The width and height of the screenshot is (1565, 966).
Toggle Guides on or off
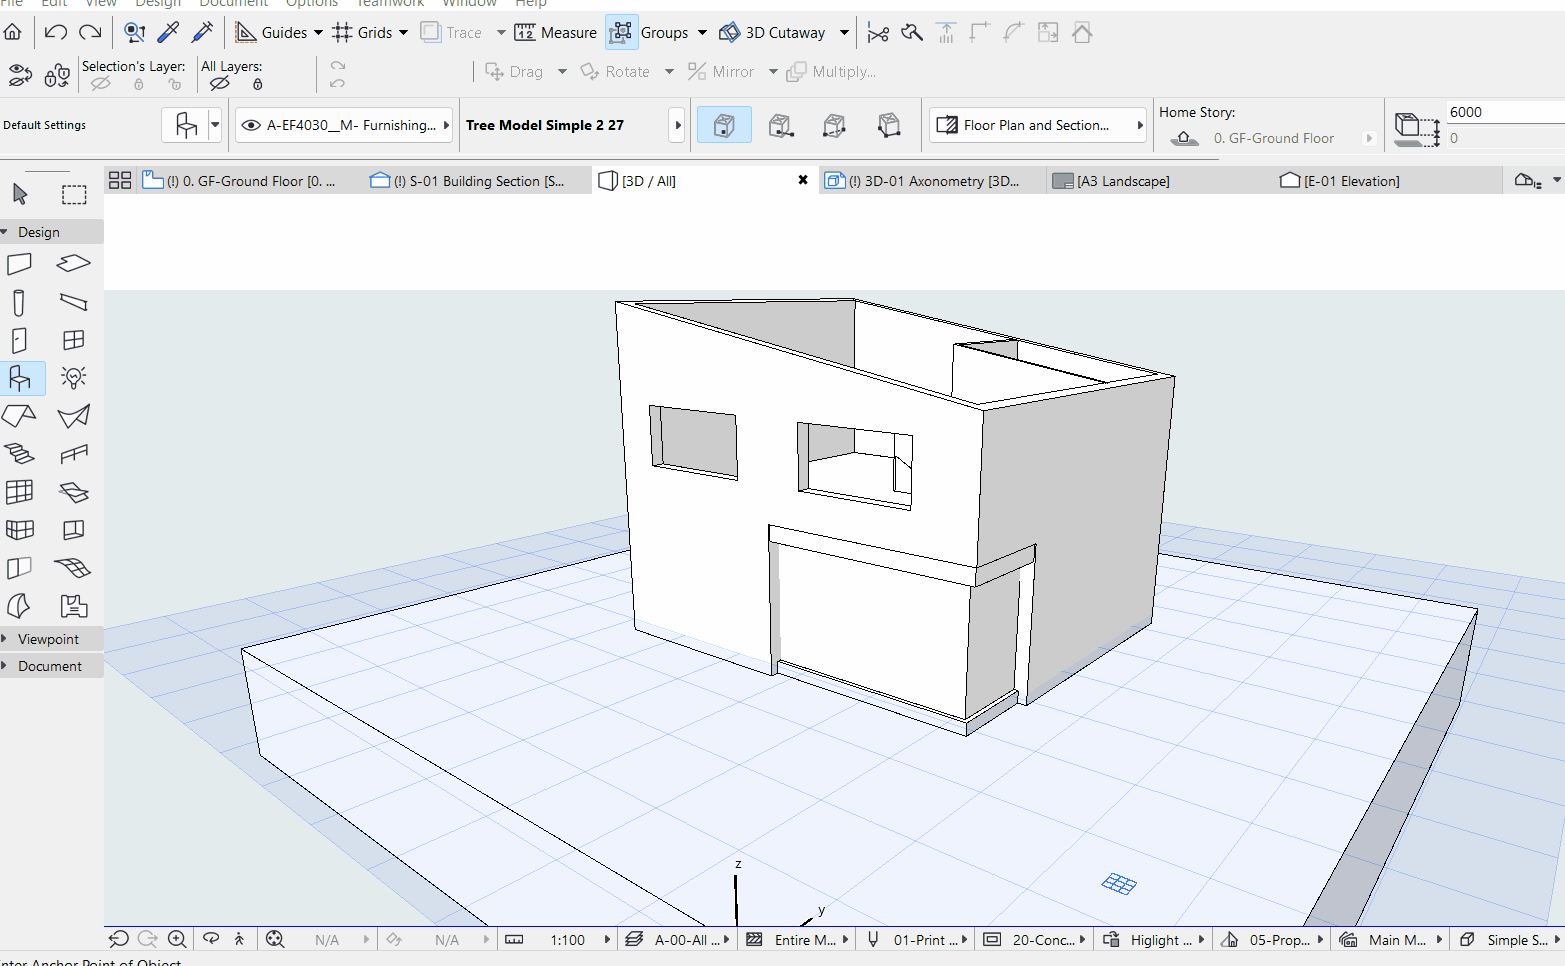[x=272, y=33]
